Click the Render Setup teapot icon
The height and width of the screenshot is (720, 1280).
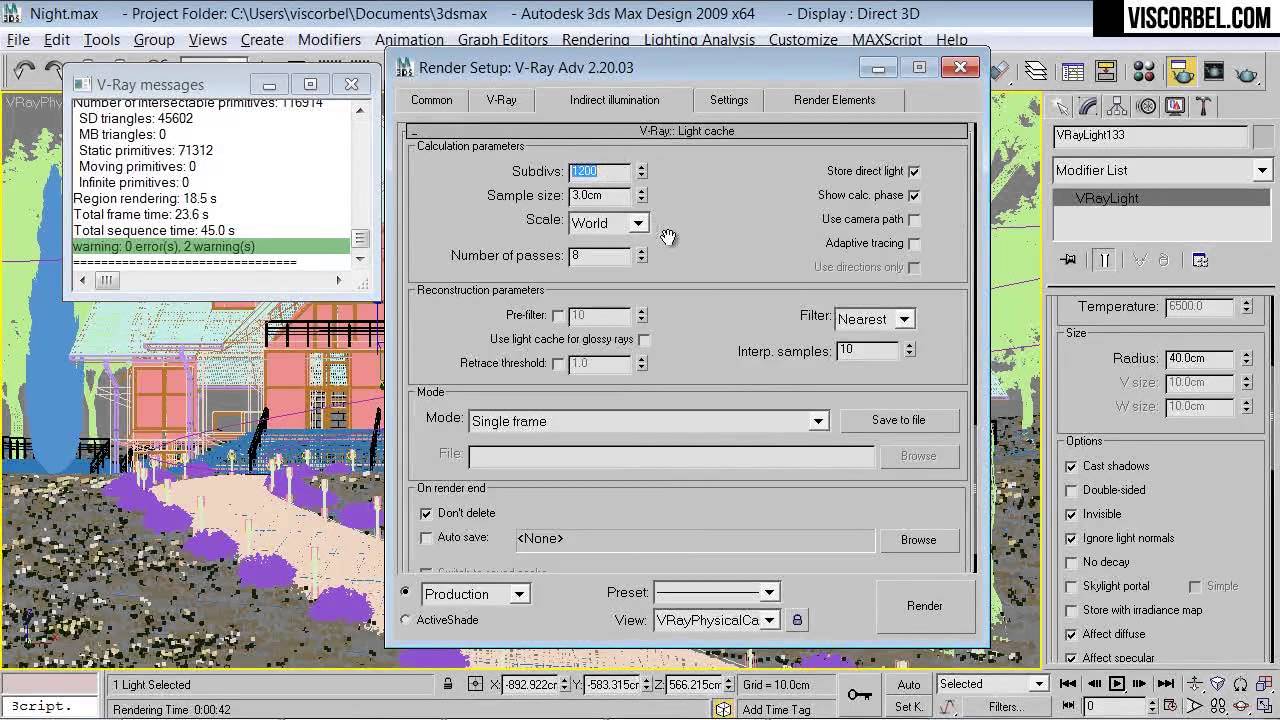[1182, 72]
